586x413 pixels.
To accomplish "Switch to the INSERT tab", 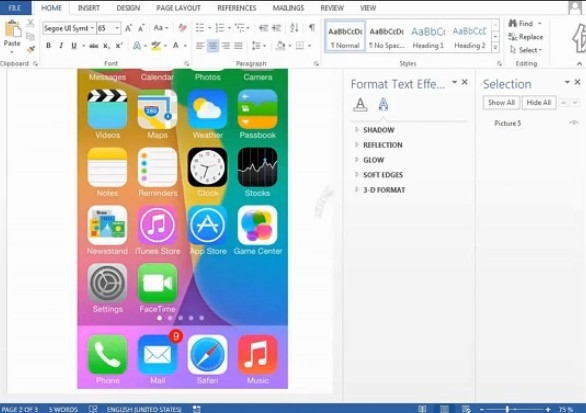I will point(89,8).
